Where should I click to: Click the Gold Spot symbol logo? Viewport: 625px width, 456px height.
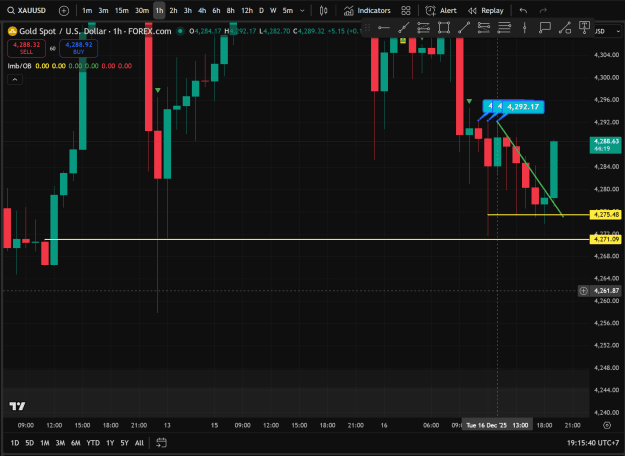(12, 31)
